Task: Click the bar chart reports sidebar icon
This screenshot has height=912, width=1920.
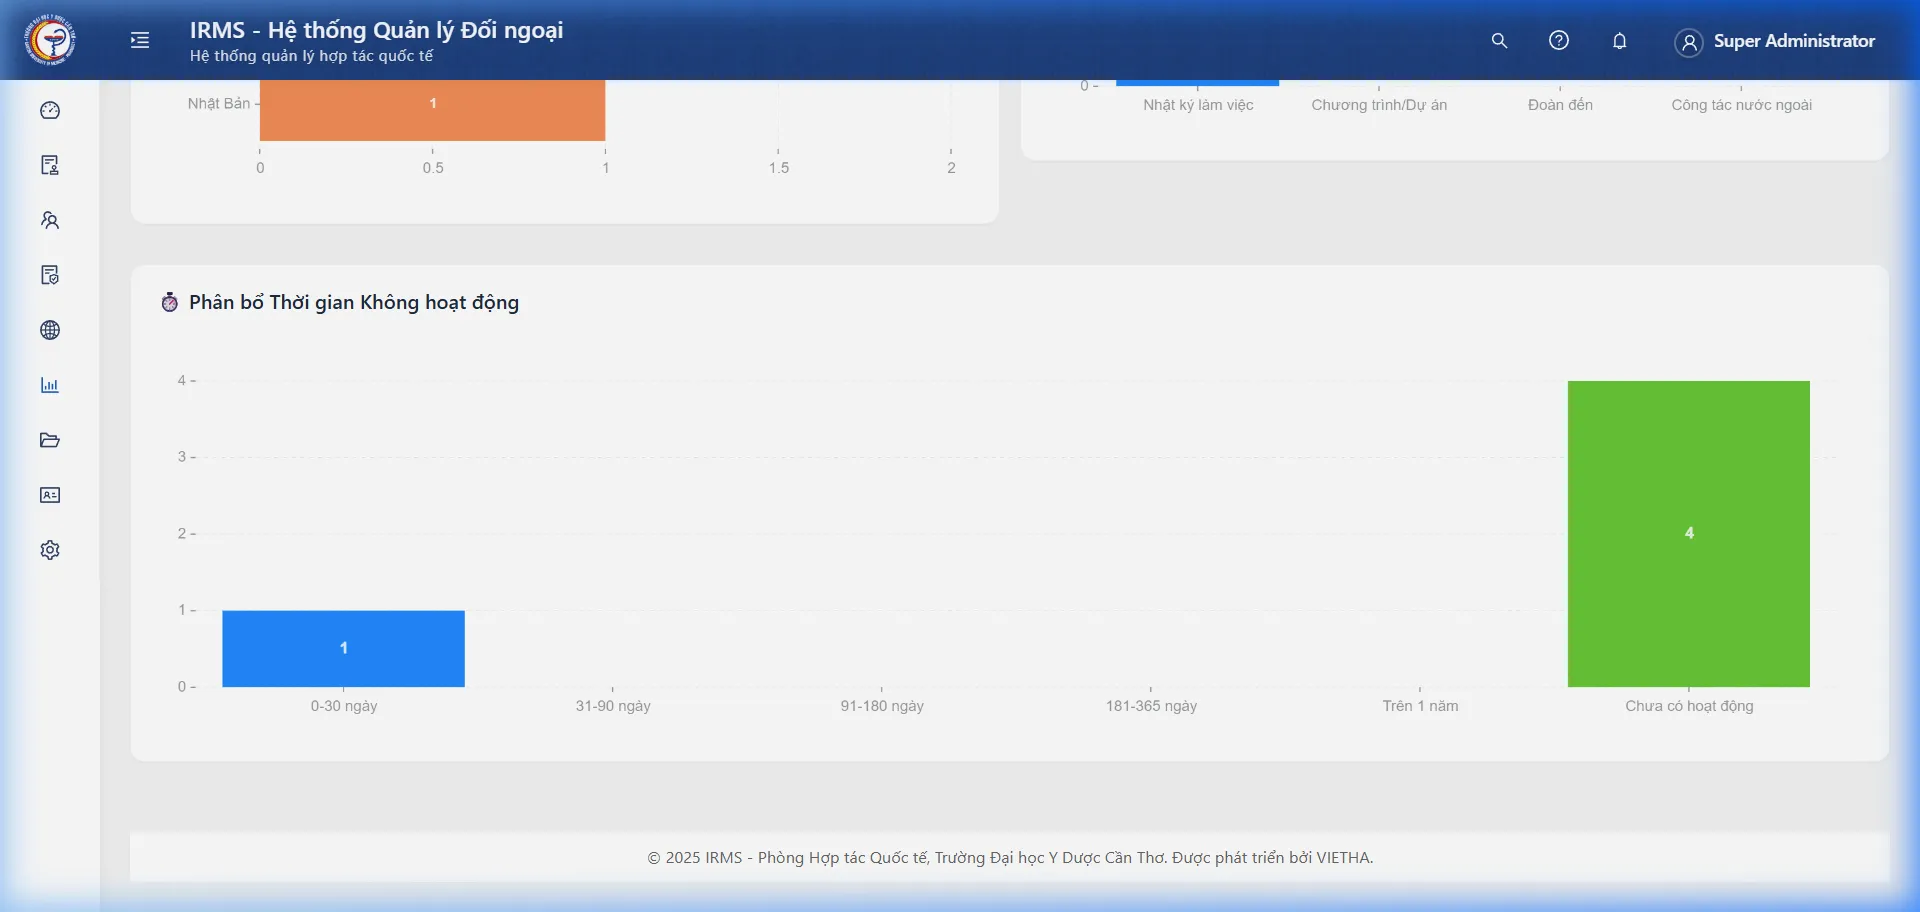Action: [x=50, y=386]
